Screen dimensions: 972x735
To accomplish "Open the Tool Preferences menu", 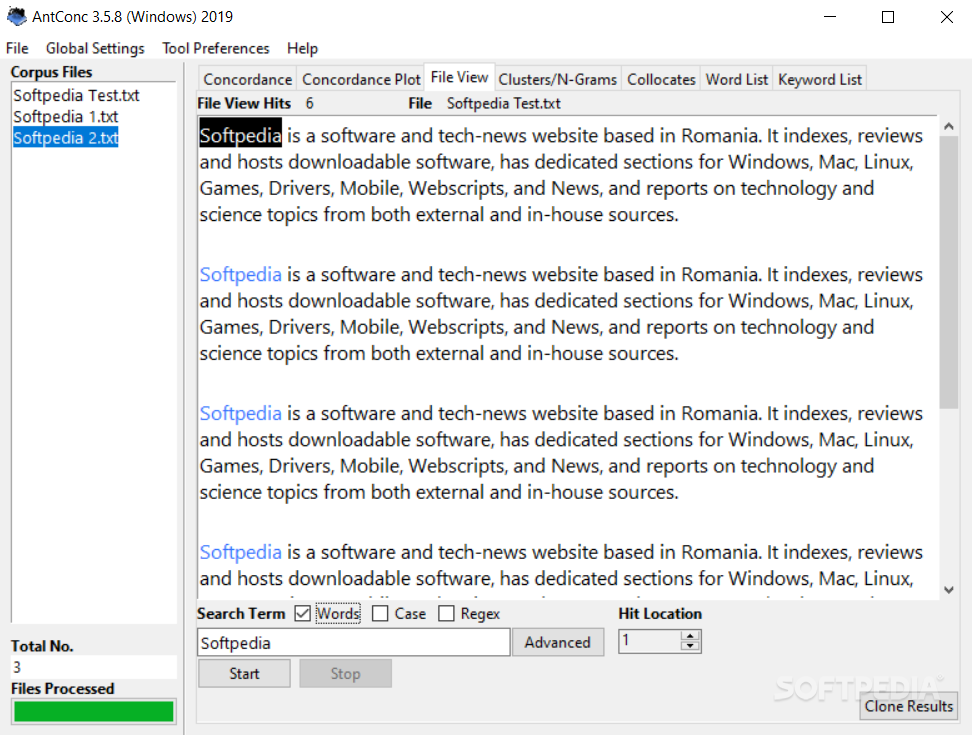I will pos(216,48).
